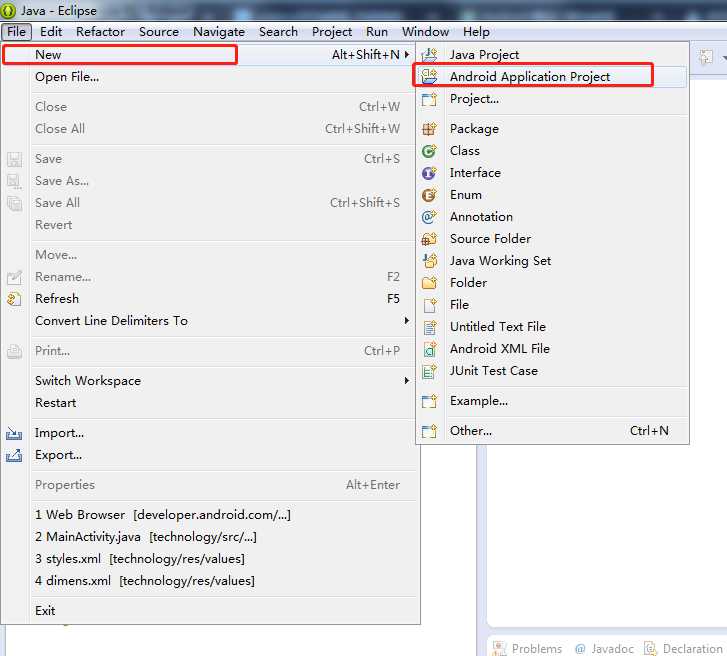The image size is (727, 656).
Task: Click the Export... menu entry
Action: click(210, 455)
